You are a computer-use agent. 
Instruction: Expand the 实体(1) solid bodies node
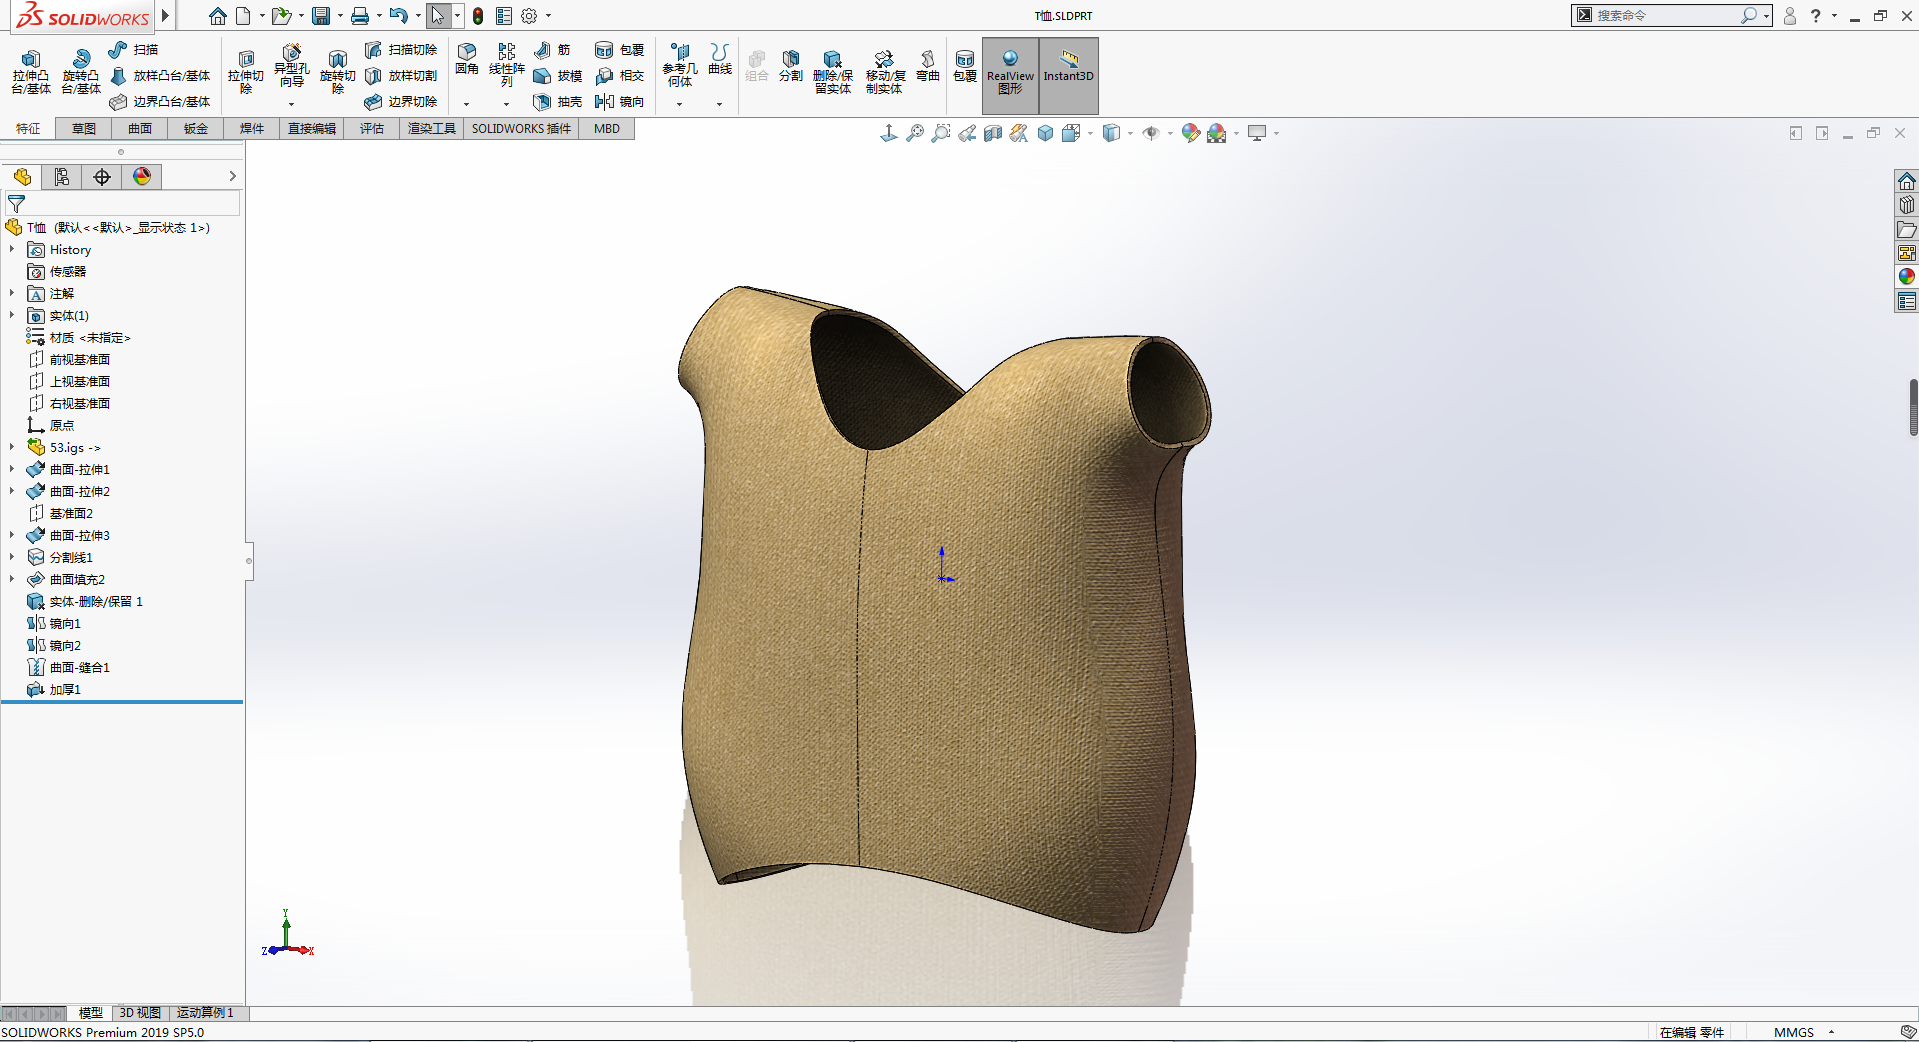tap(12, 316)
